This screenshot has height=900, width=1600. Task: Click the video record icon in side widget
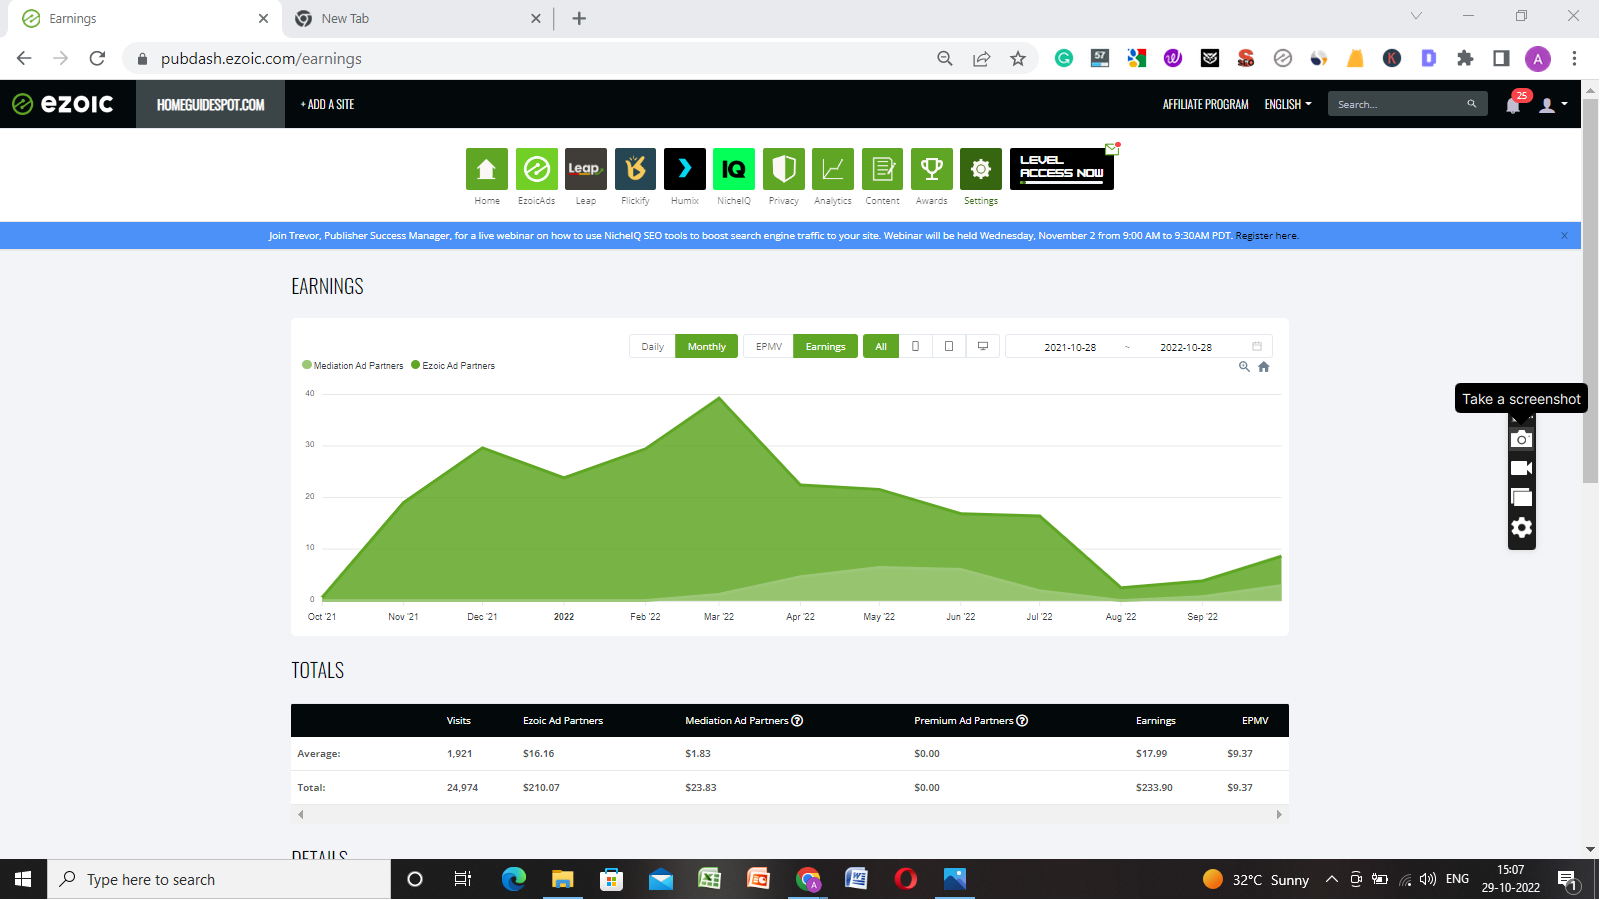pos(1521,468)
